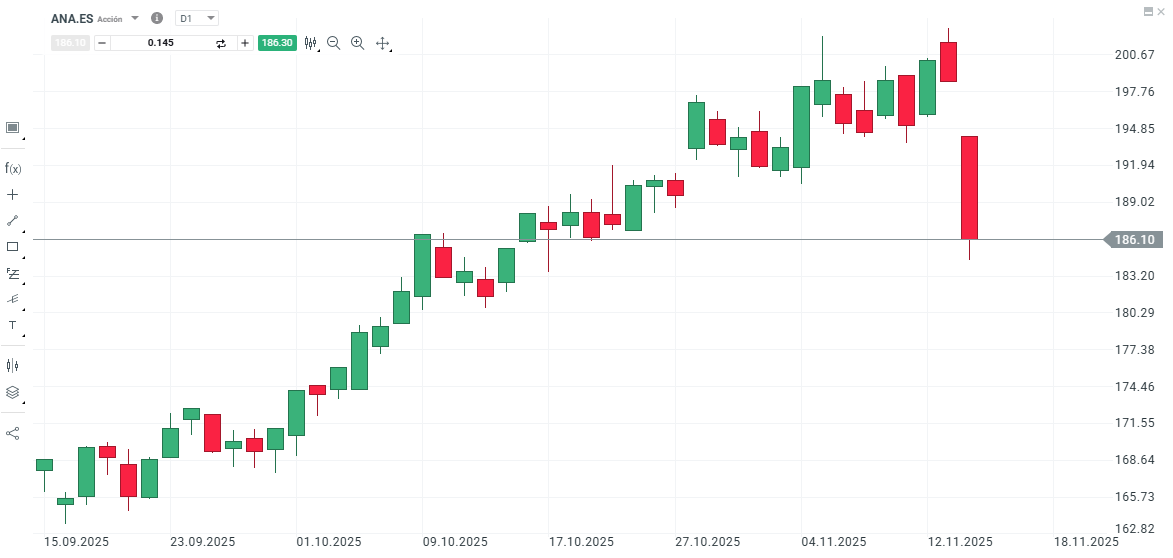Open the chart type candlestick selector
The image size is (1173, 558).
coord(311,43)
